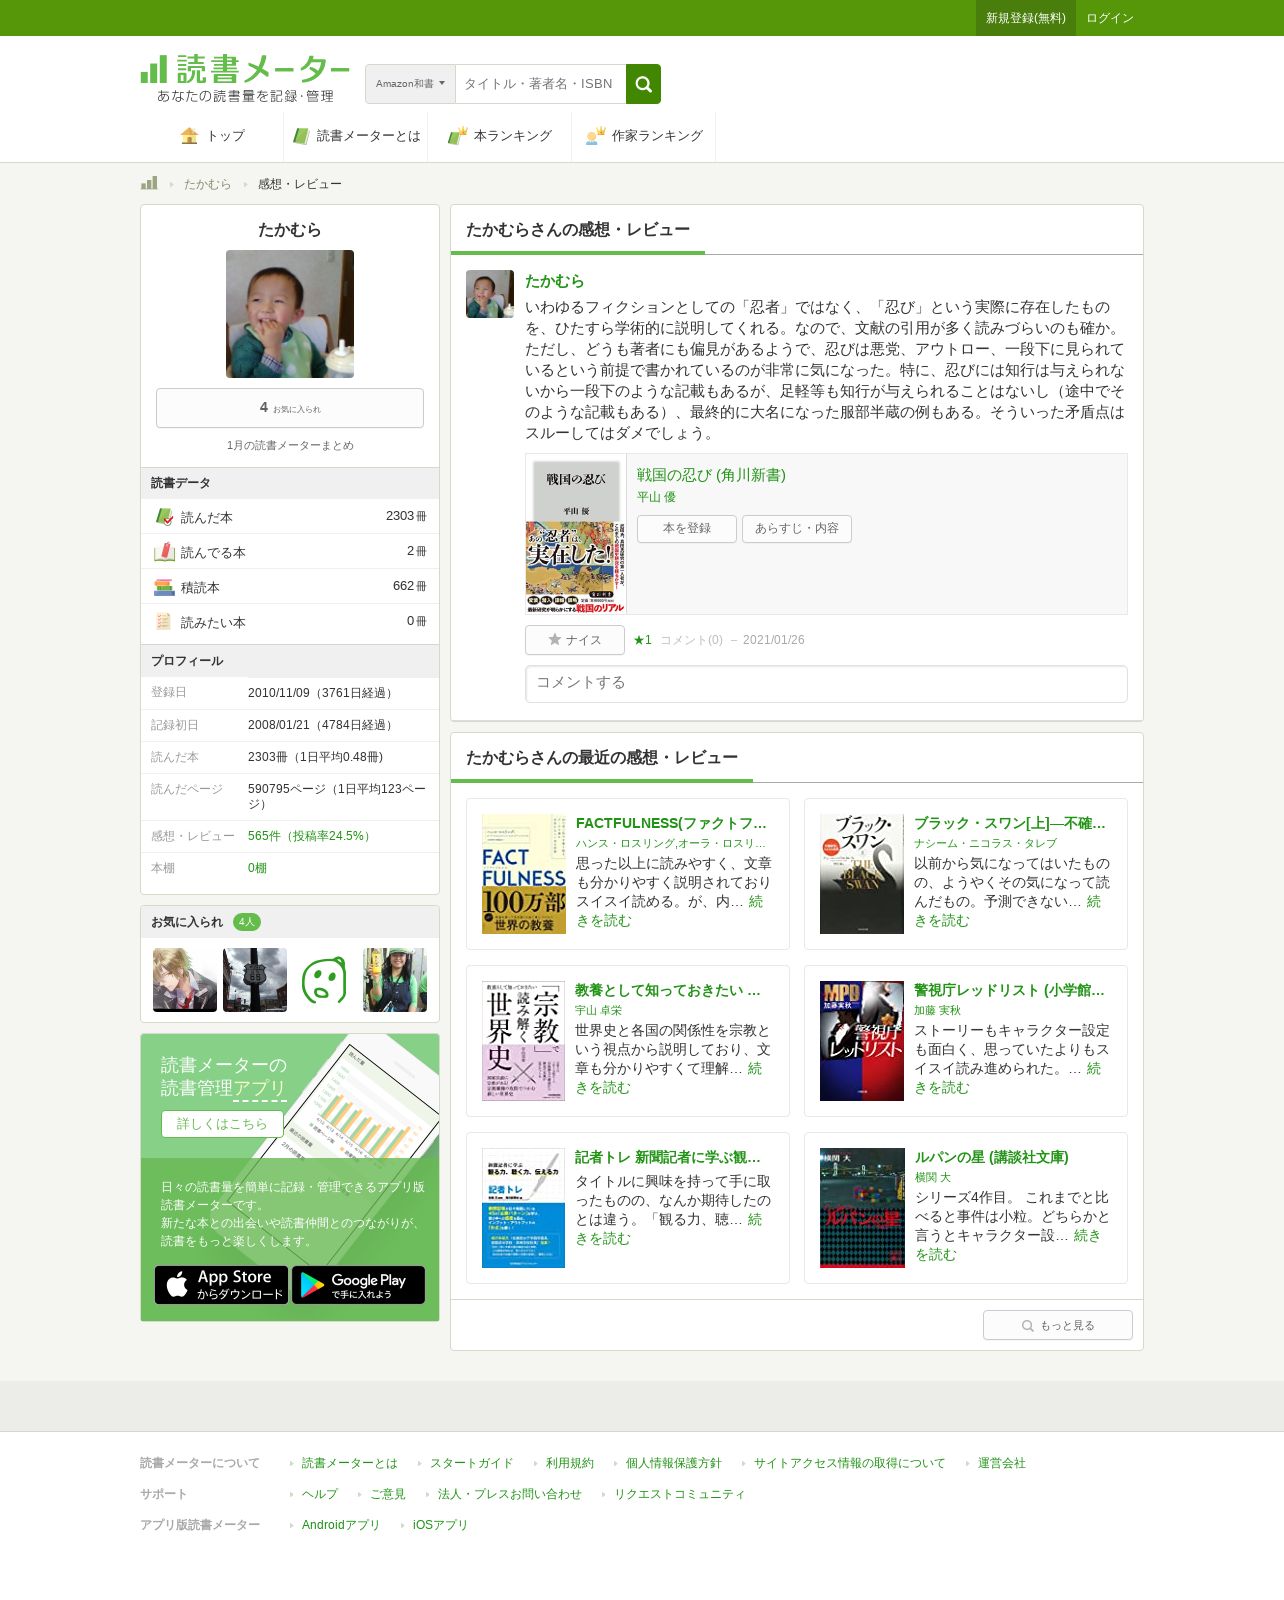The width and height of the screenshot is (1284, 1600).
Task: Click the FACTFULNESS book cover
Action: [x=524, y=874]
